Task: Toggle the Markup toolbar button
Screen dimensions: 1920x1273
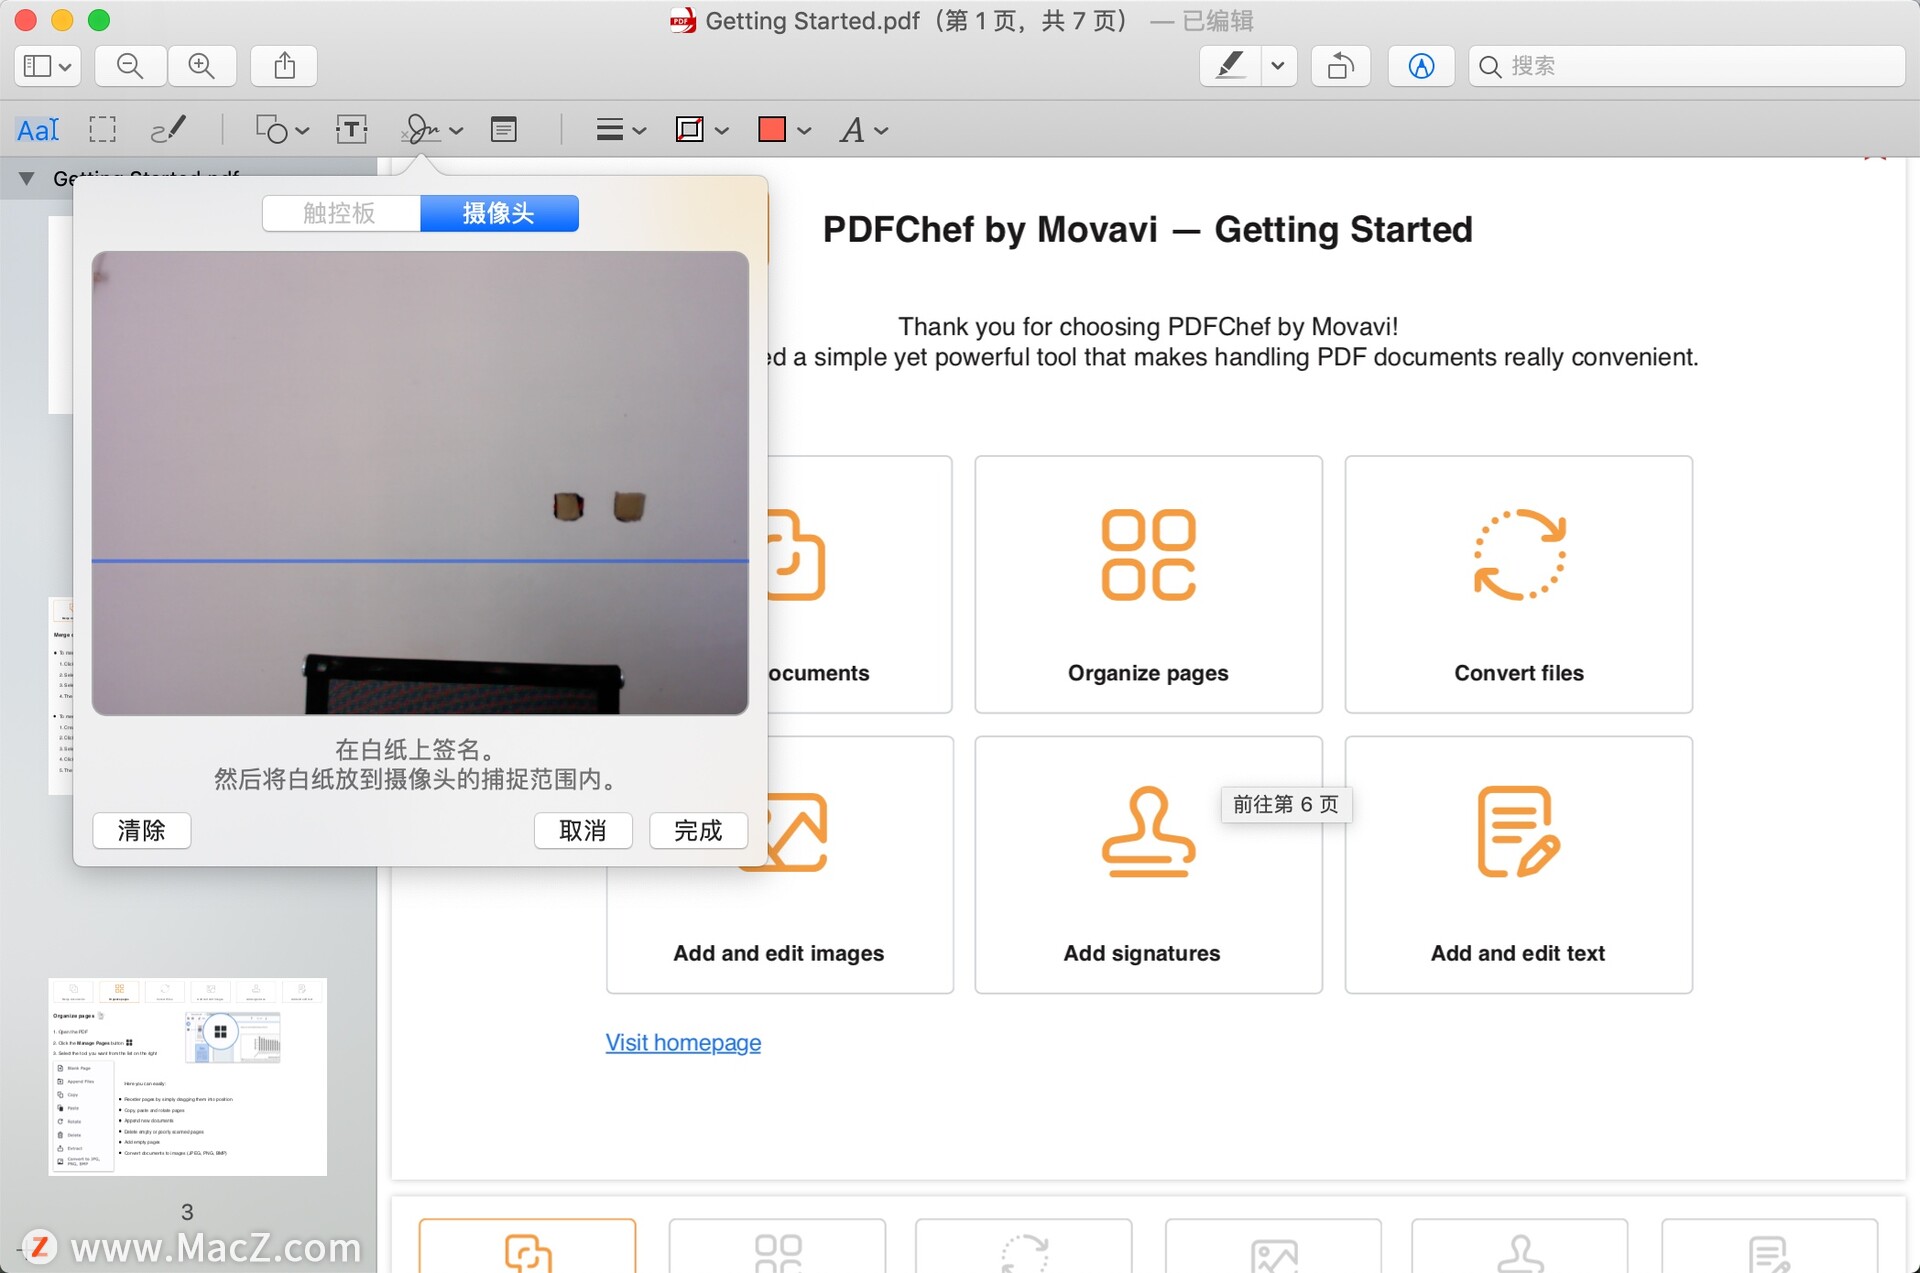Action: pos(1421,66)
